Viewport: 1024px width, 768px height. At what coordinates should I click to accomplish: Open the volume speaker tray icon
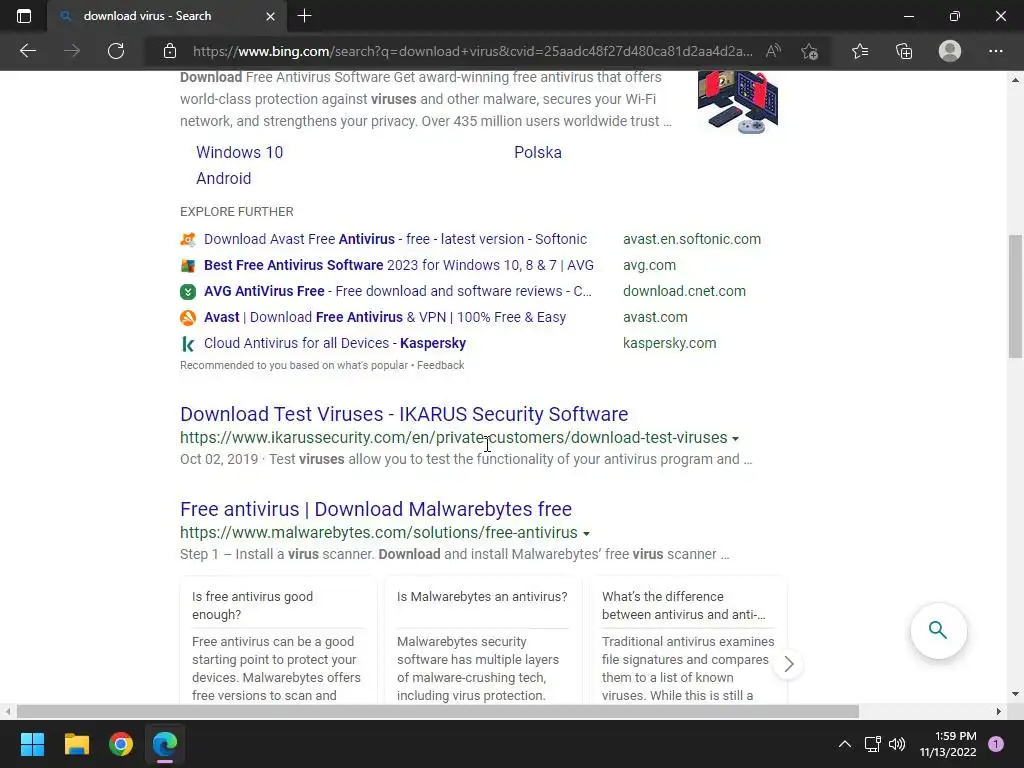[x=897, y=744]
